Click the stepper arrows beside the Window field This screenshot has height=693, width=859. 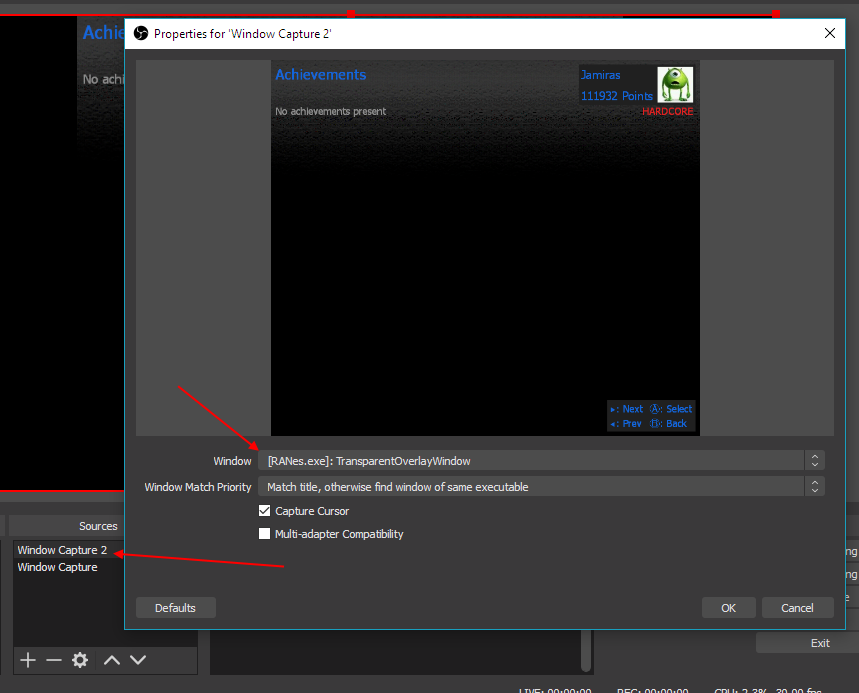815,461
